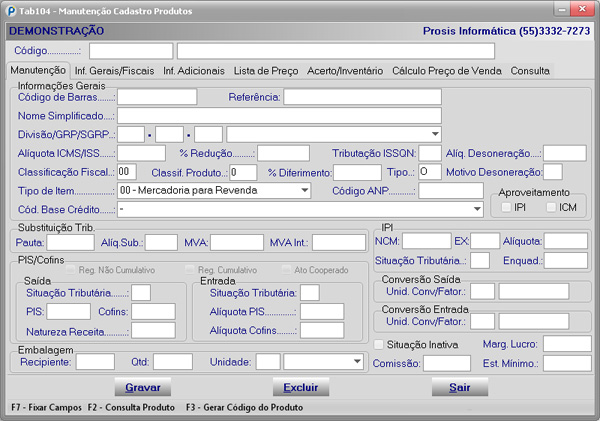Click the Sair button
The height and width of the screenshot is (421, 600).
(x=460, y=387)
